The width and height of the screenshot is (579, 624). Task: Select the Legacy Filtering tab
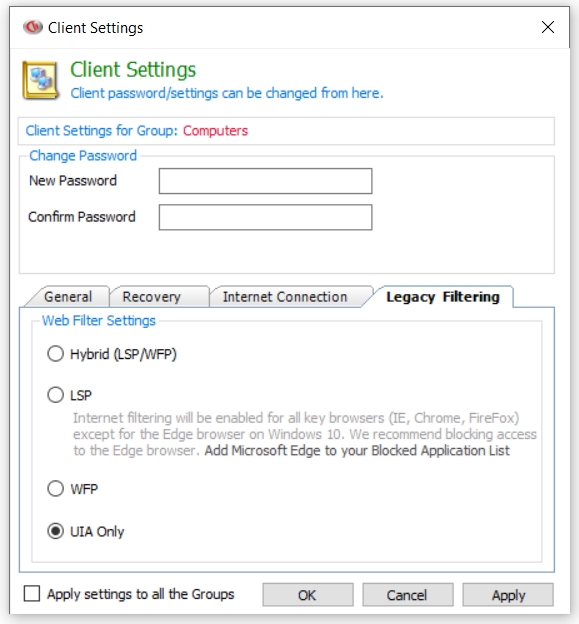coord(443,297)
